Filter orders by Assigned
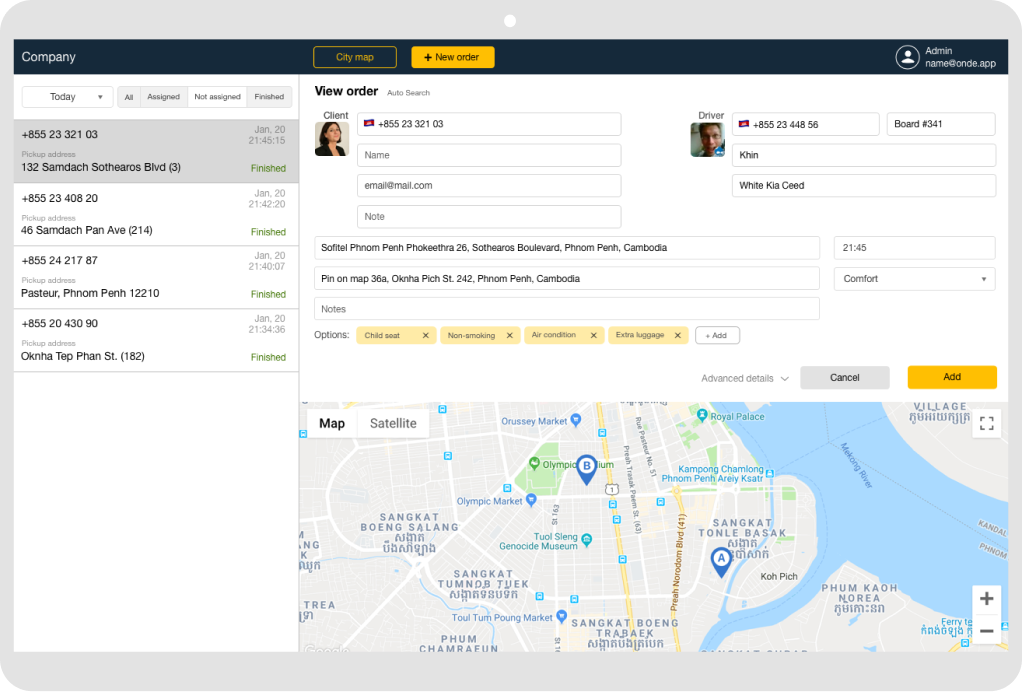Image resolution: width=1022 pixels, height=692 pixels. point(163,97)
